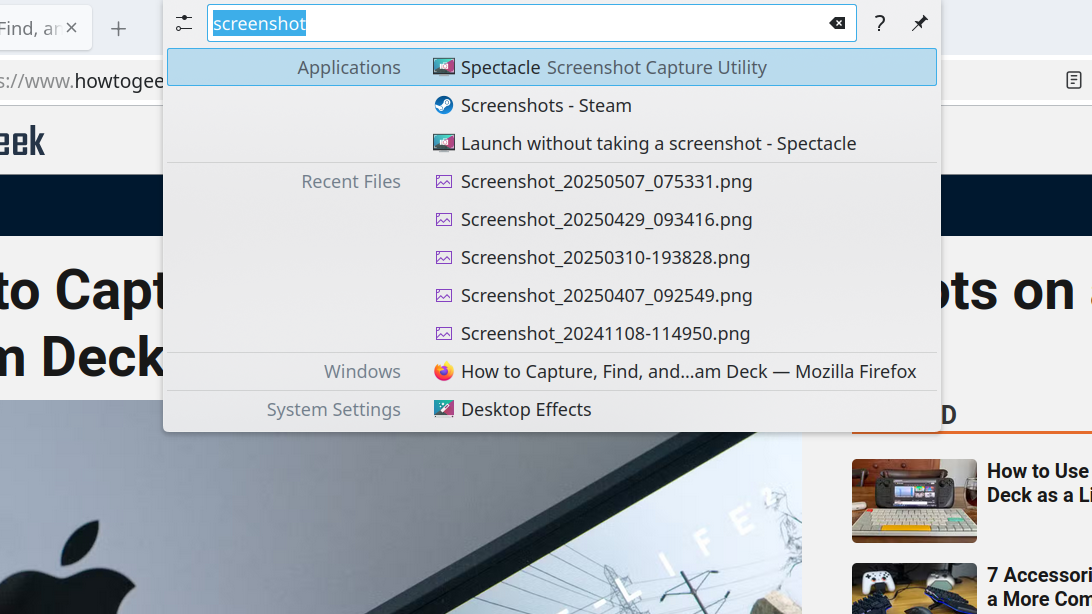1092x614 pixels.
Task: Open Screenshot_20250310-193828.png recent file
Action: click(605, 257)
